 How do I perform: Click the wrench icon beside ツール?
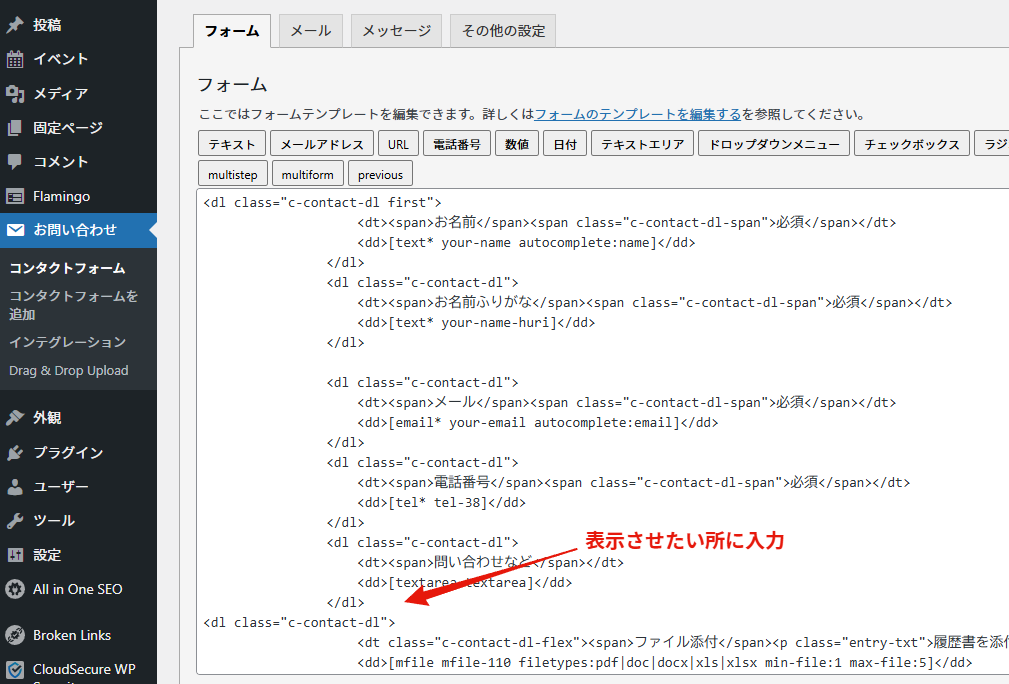[15, 521]
